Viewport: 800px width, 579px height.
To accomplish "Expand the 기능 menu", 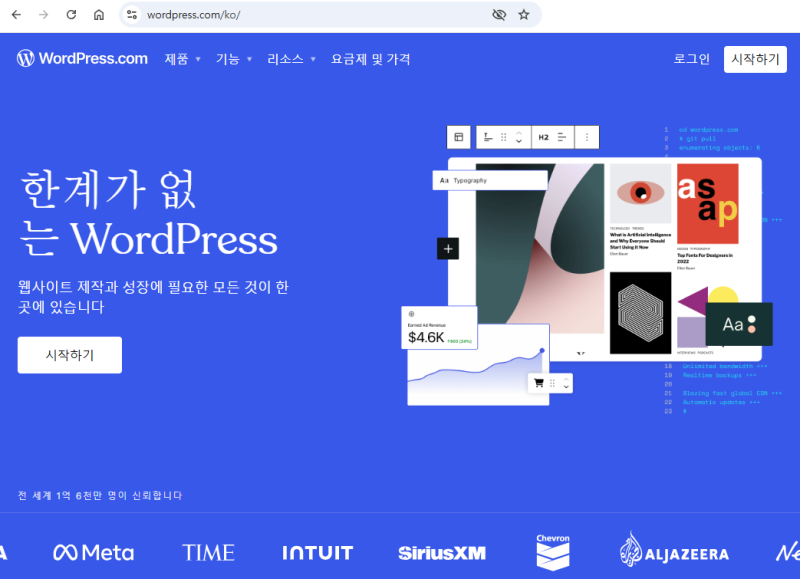I will 234,59.
